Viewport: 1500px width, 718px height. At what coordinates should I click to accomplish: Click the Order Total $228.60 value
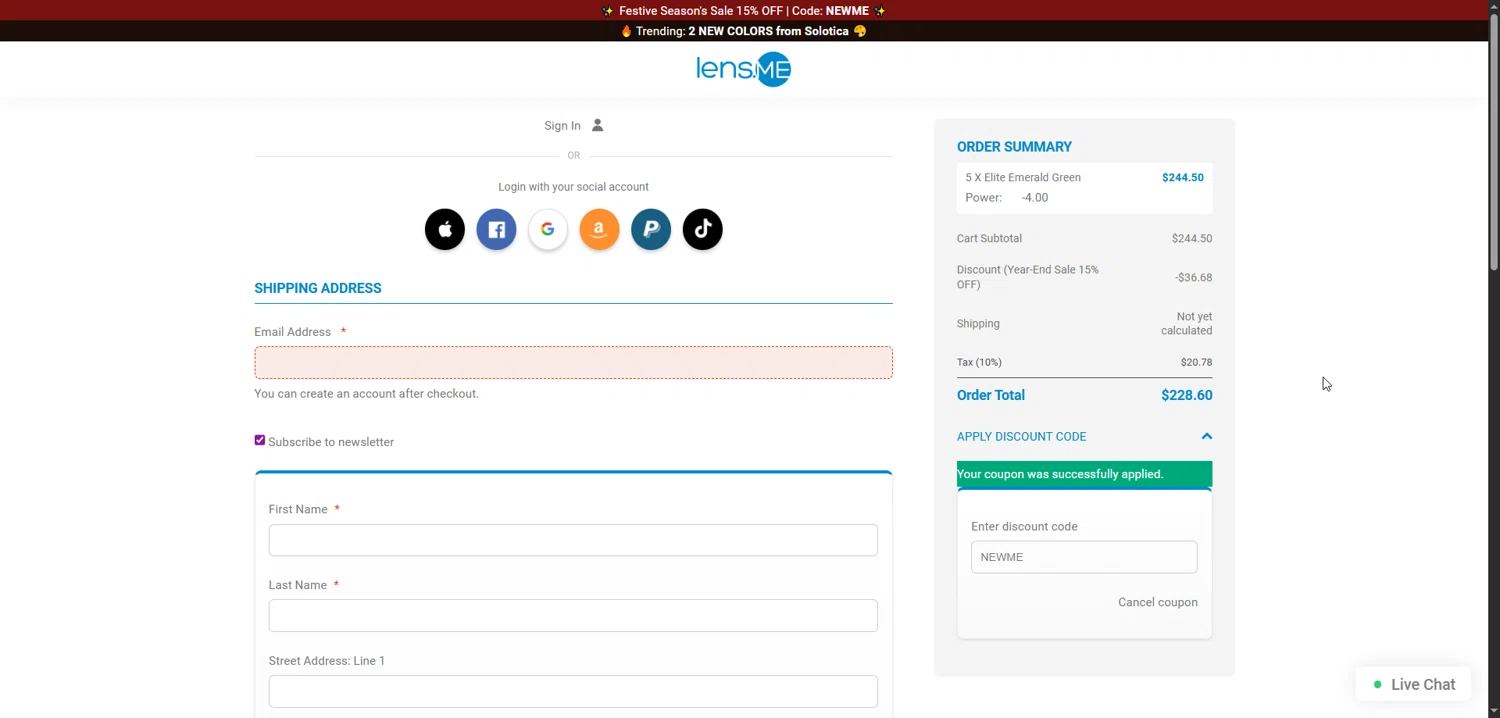click(x=1187, y=395)
